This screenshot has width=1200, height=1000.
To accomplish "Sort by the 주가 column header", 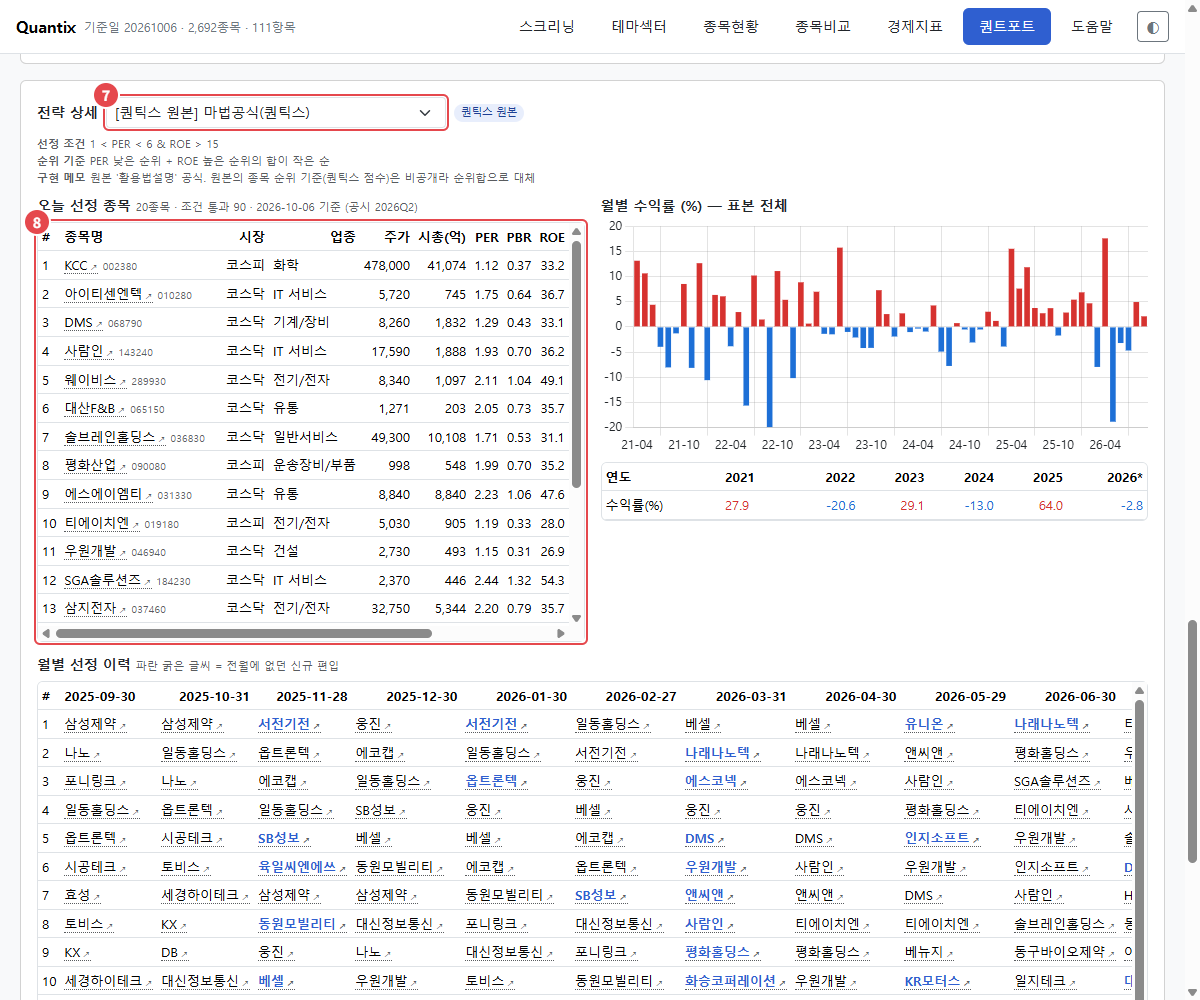I will [x=397, y=237].
